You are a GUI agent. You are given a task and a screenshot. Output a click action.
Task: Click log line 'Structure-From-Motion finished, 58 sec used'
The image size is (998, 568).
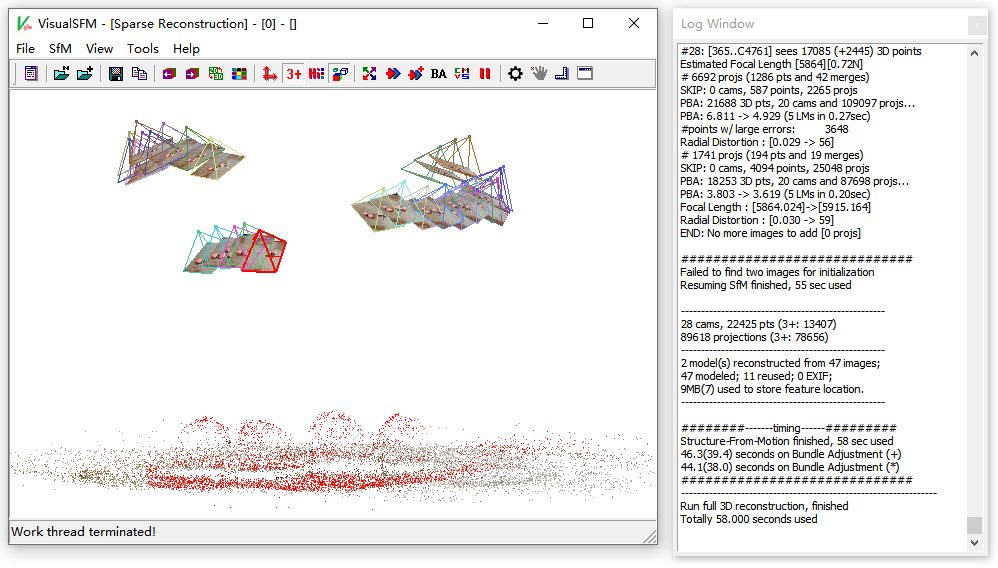[787, 441]
